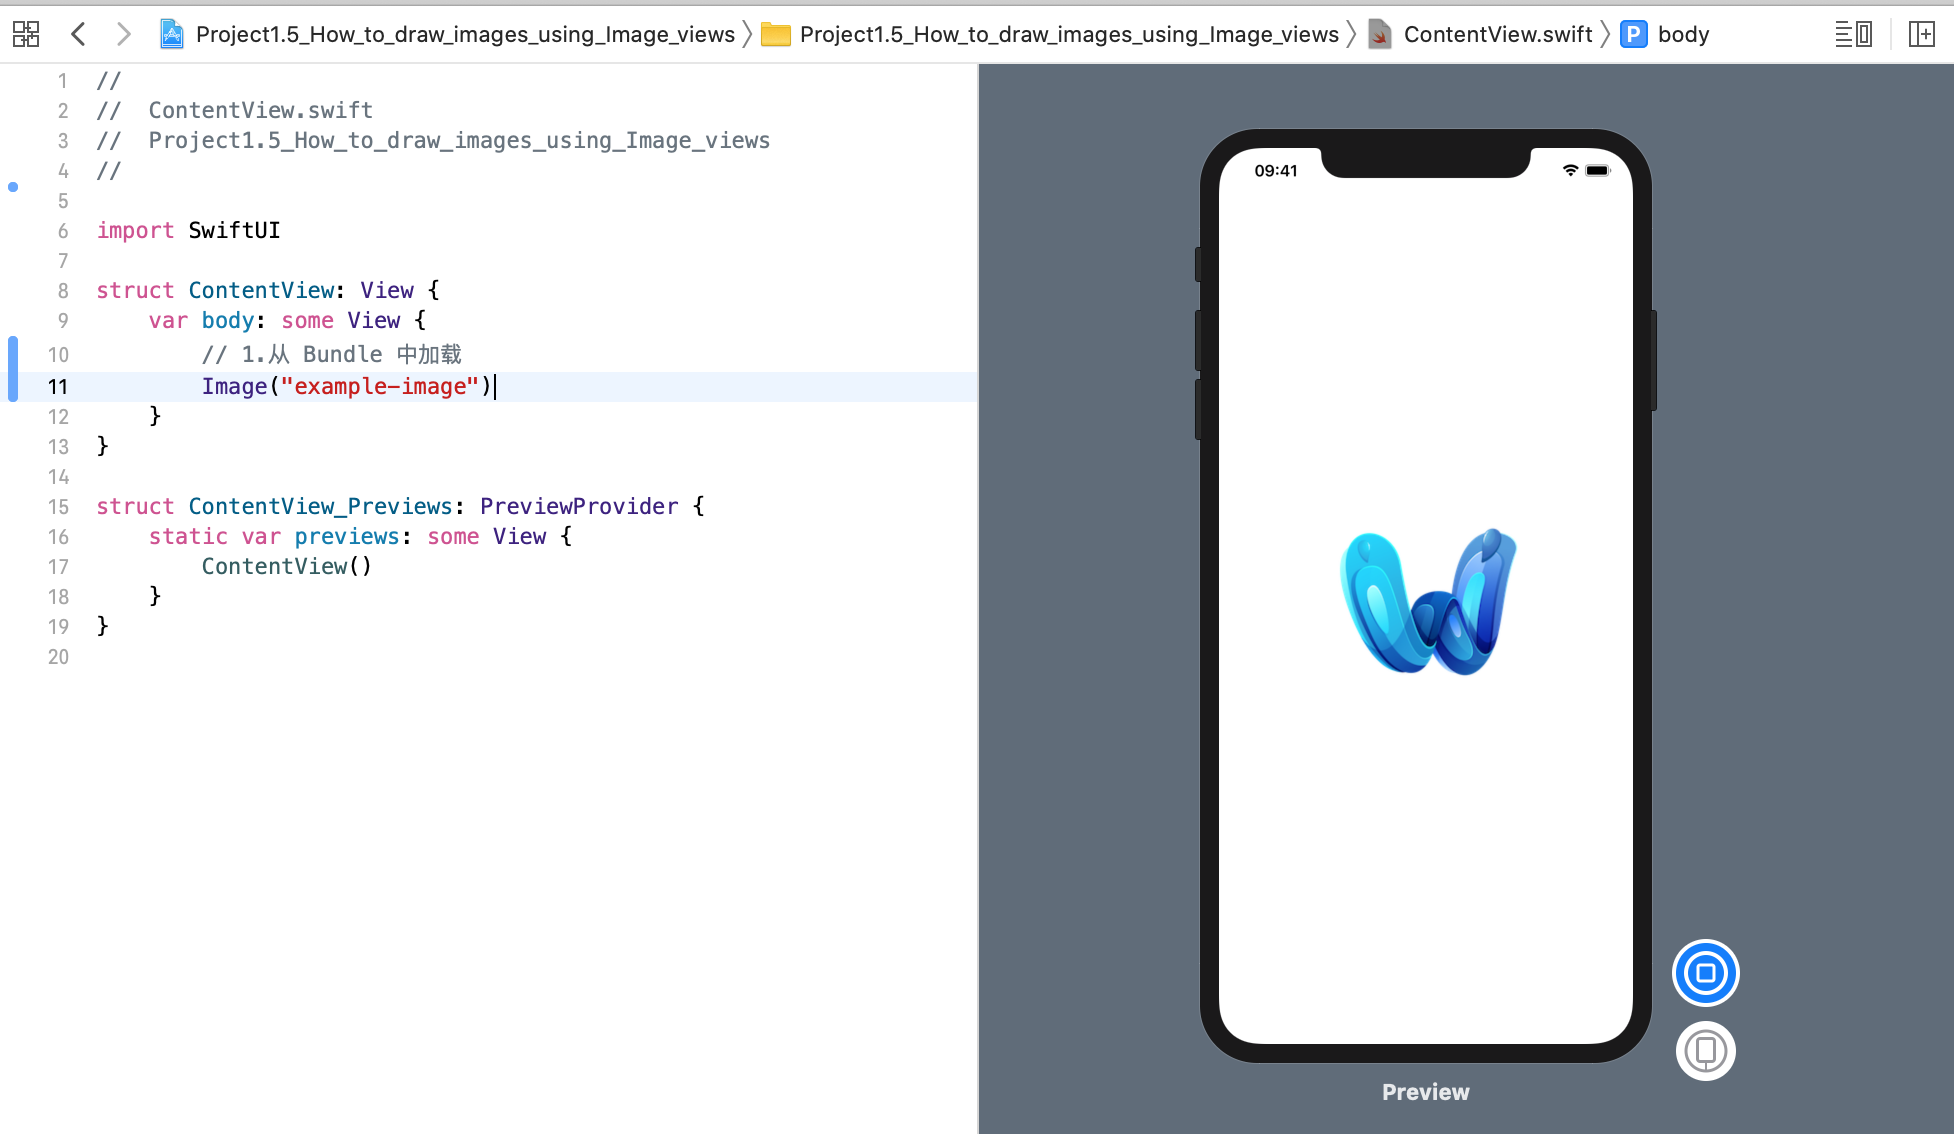Viewport: 1954px width, 1134px height.
Task: Click the property P icon in breadcrumb
Action: coord(1634,34)
